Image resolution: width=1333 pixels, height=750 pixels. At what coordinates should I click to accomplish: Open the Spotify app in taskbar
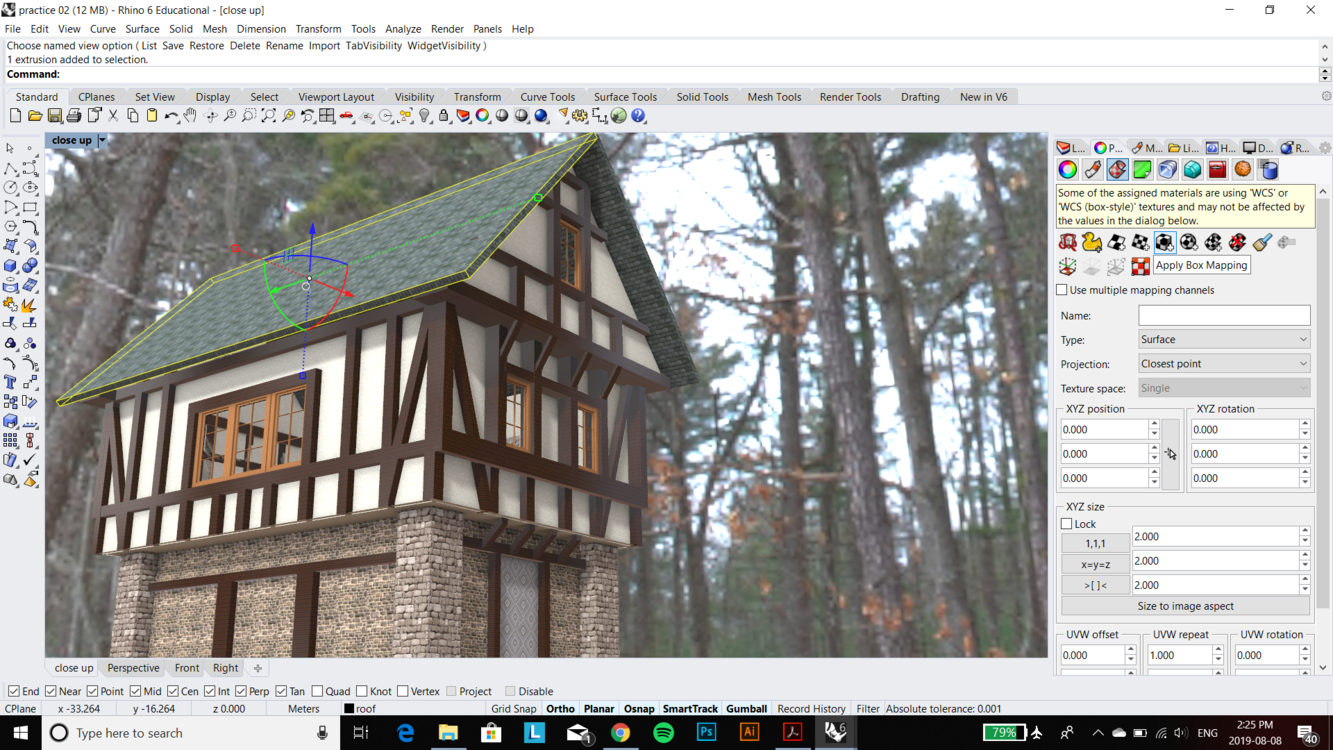(663, 733)
